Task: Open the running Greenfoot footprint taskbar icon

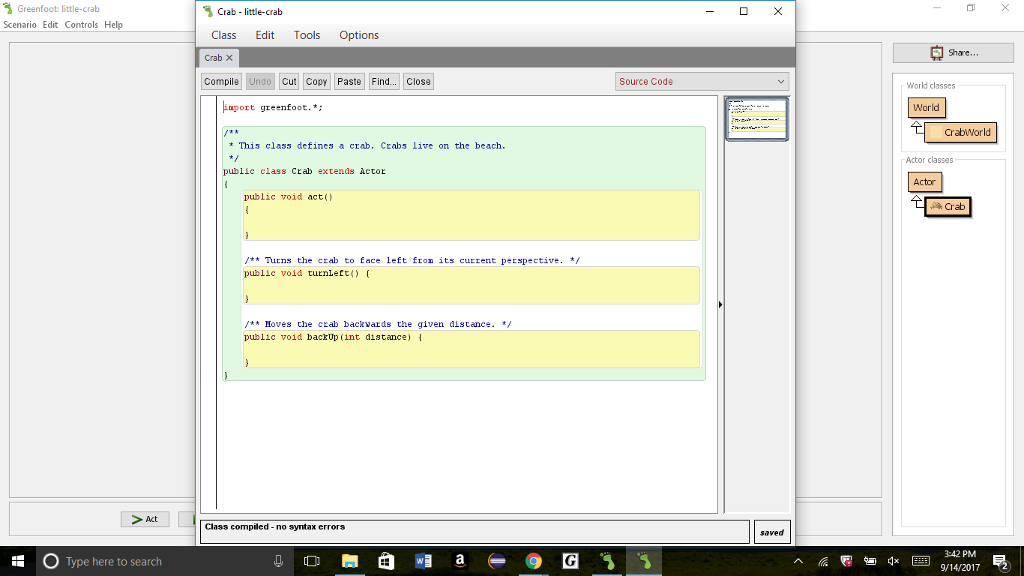Action: click(x=643, y=561)
